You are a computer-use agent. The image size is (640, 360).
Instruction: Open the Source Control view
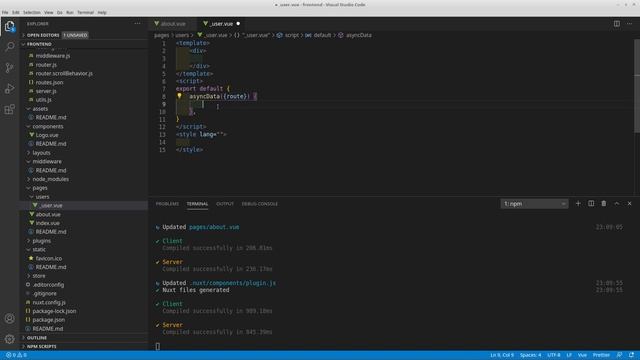(9, 68)
